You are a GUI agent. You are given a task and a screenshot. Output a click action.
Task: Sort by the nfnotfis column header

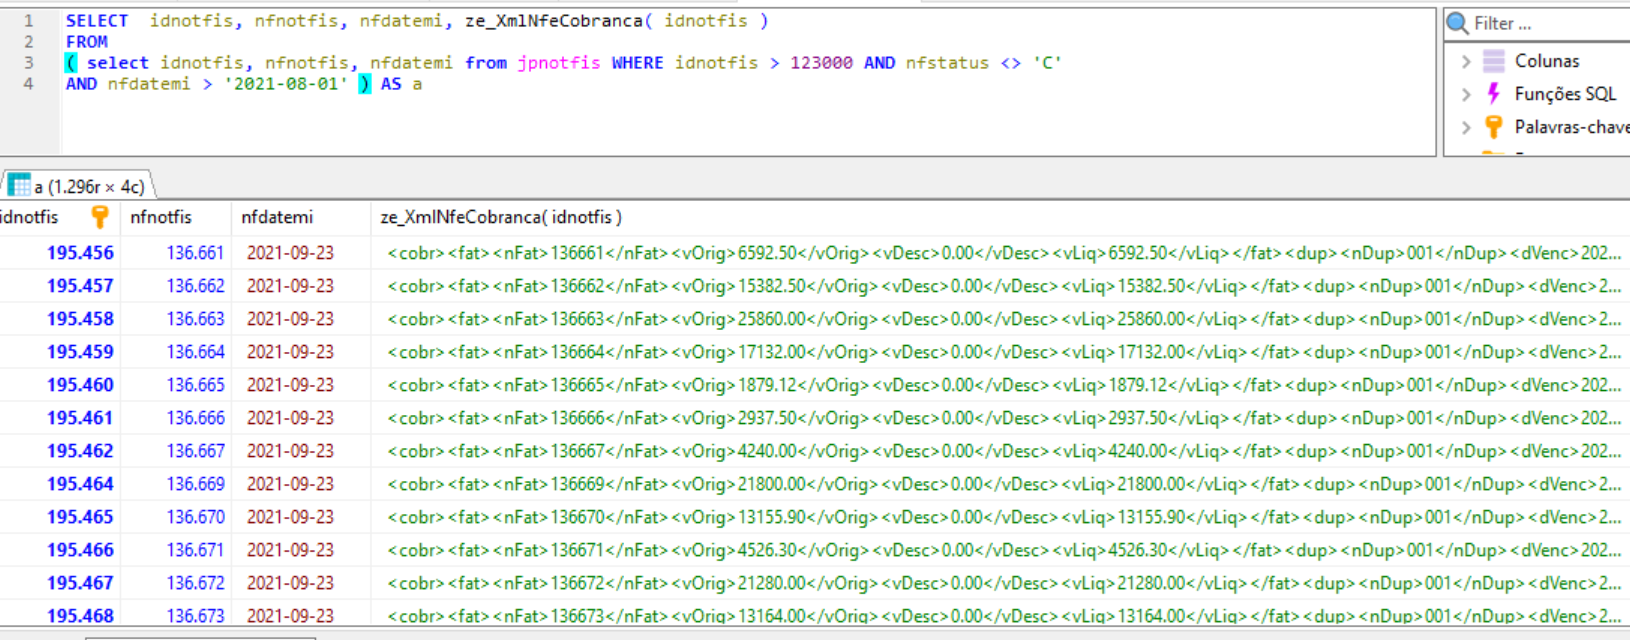(161, 217)
